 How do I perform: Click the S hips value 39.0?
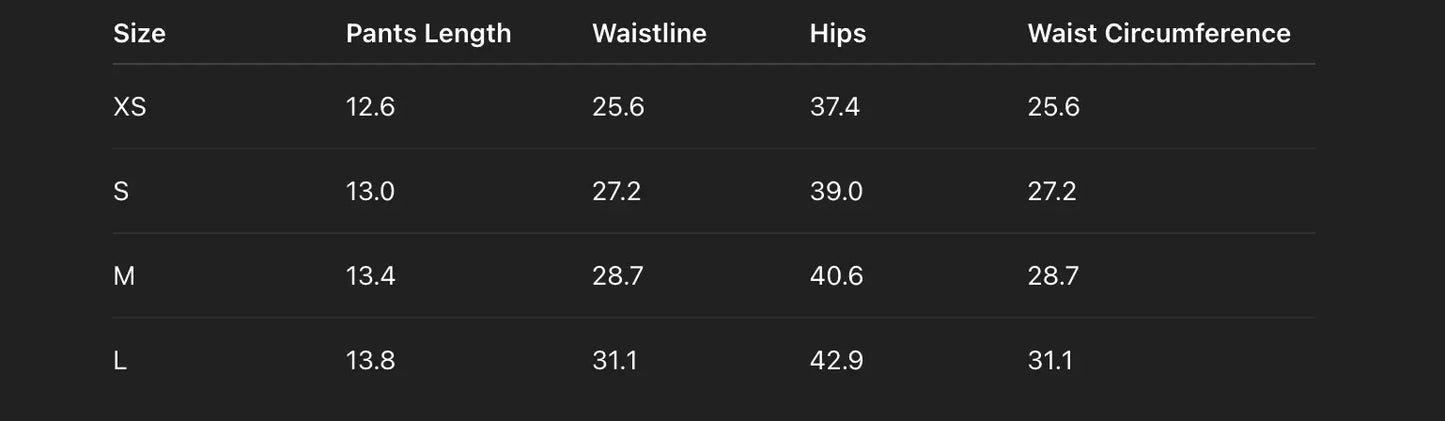click(836, 192)
